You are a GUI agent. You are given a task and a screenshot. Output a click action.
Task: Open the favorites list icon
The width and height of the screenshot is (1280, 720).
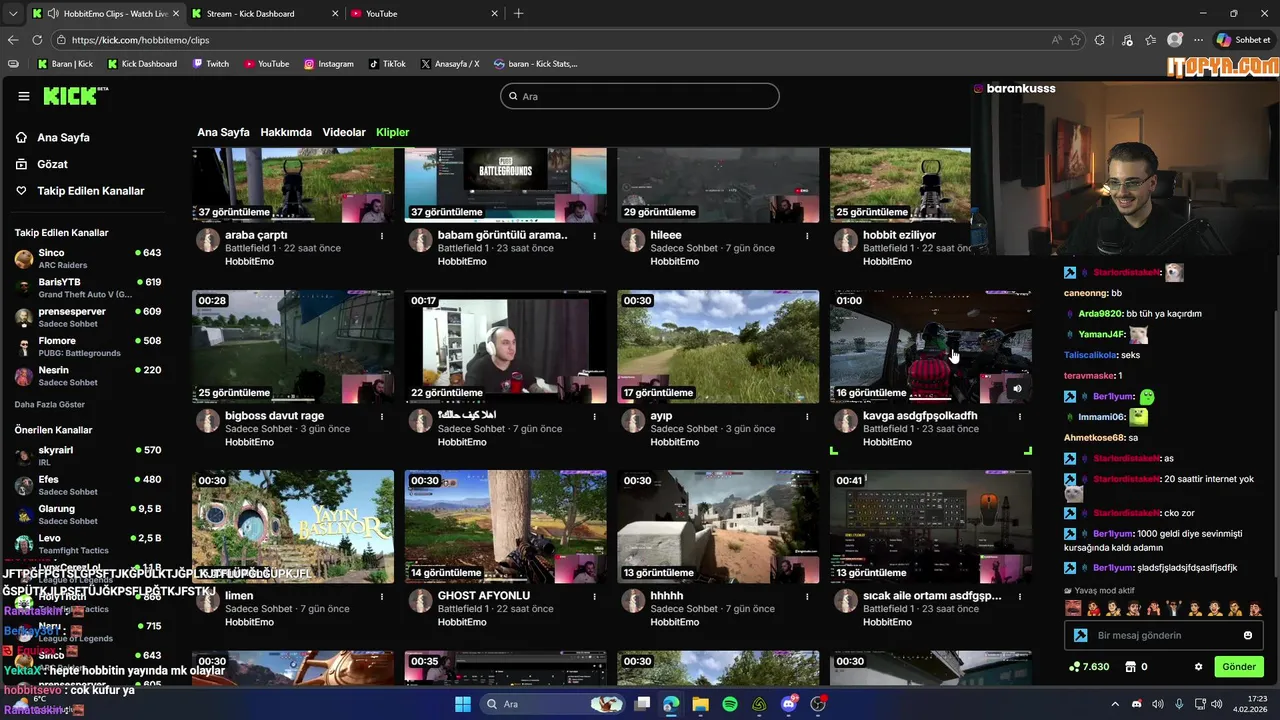[x=1151, y=40]
